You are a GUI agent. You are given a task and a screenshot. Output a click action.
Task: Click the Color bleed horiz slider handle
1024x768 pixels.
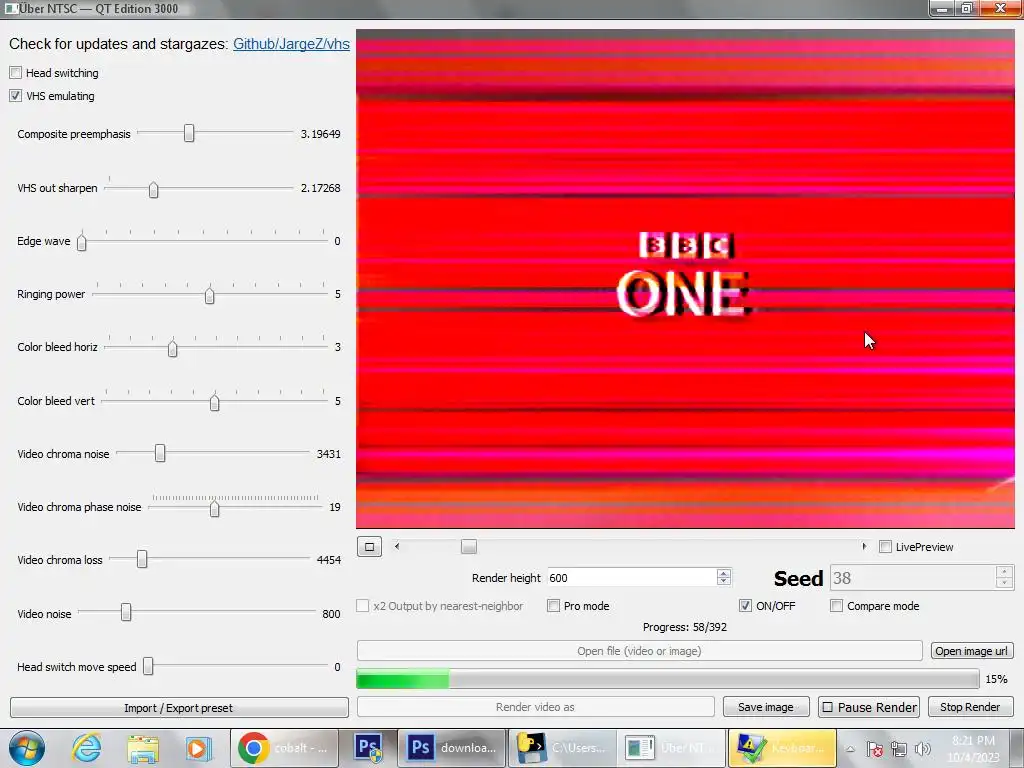172,348
